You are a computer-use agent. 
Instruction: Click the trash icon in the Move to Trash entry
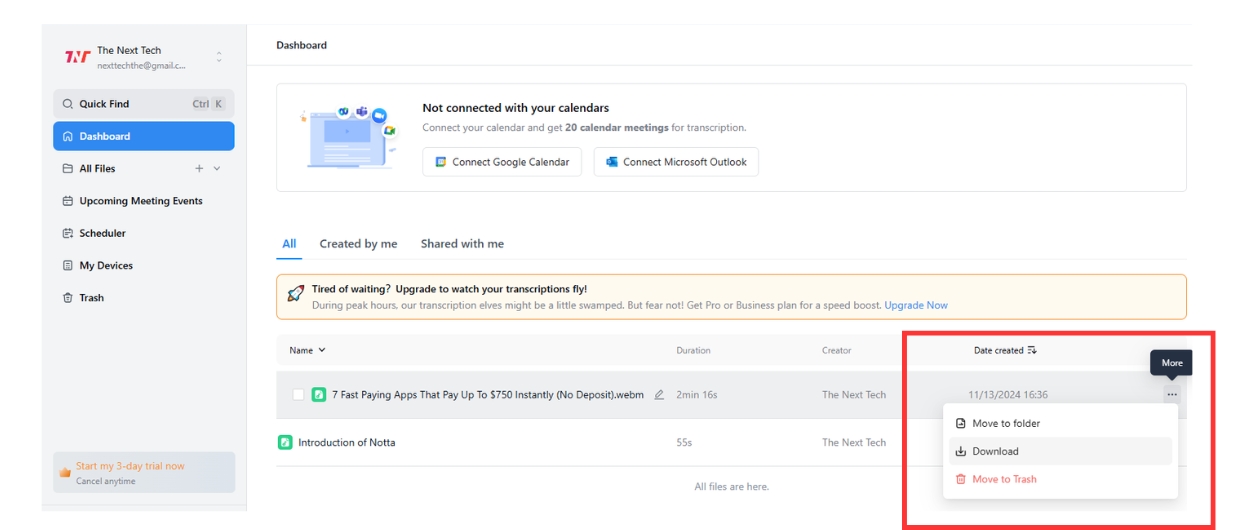pyautogui.click(x=961, y=479)
